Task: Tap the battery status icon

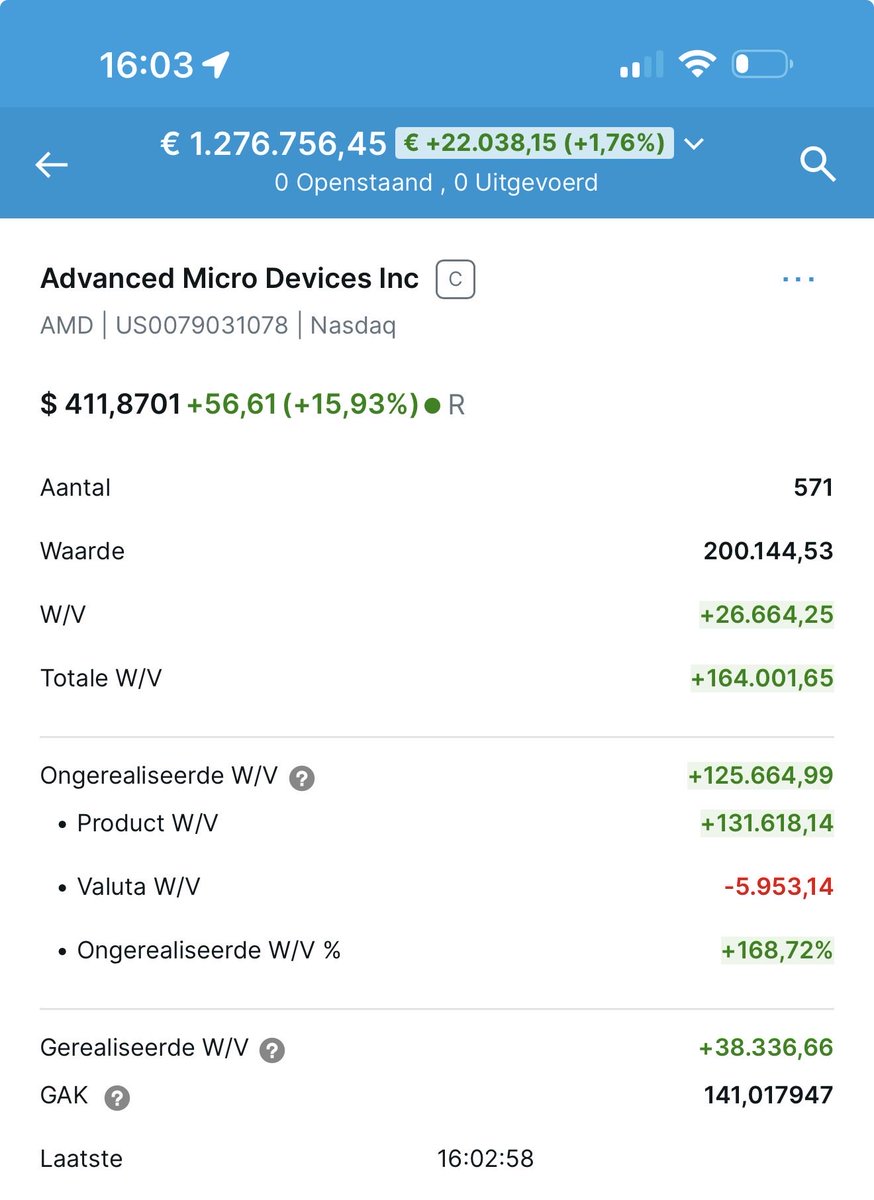Action: tap(762, 65)
